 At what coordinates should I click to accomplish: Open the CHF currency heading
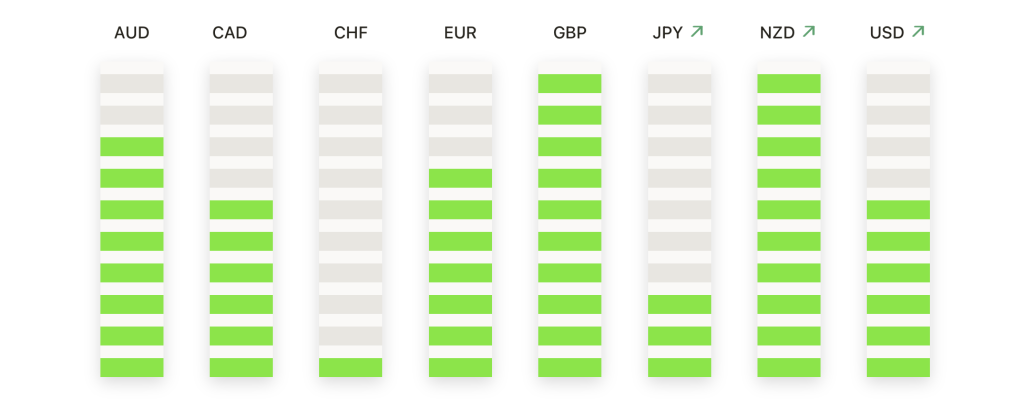(351, 33)
